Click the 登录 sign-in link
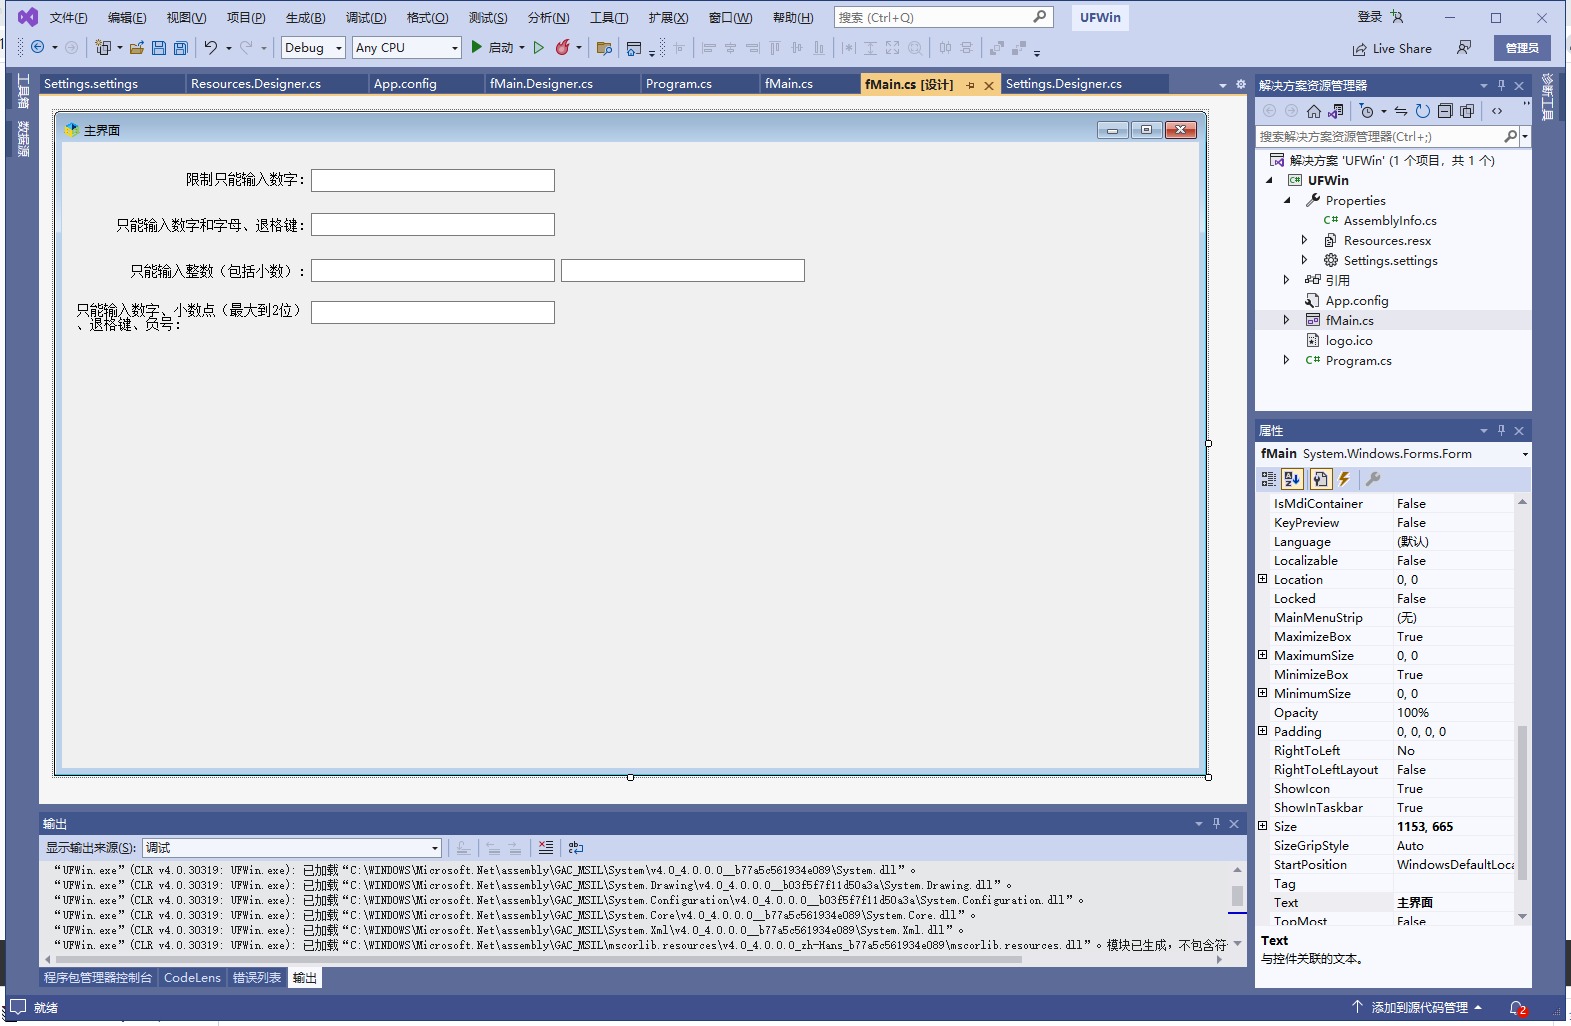This screenshot has height=1026, width=1571. point(1370,17)
